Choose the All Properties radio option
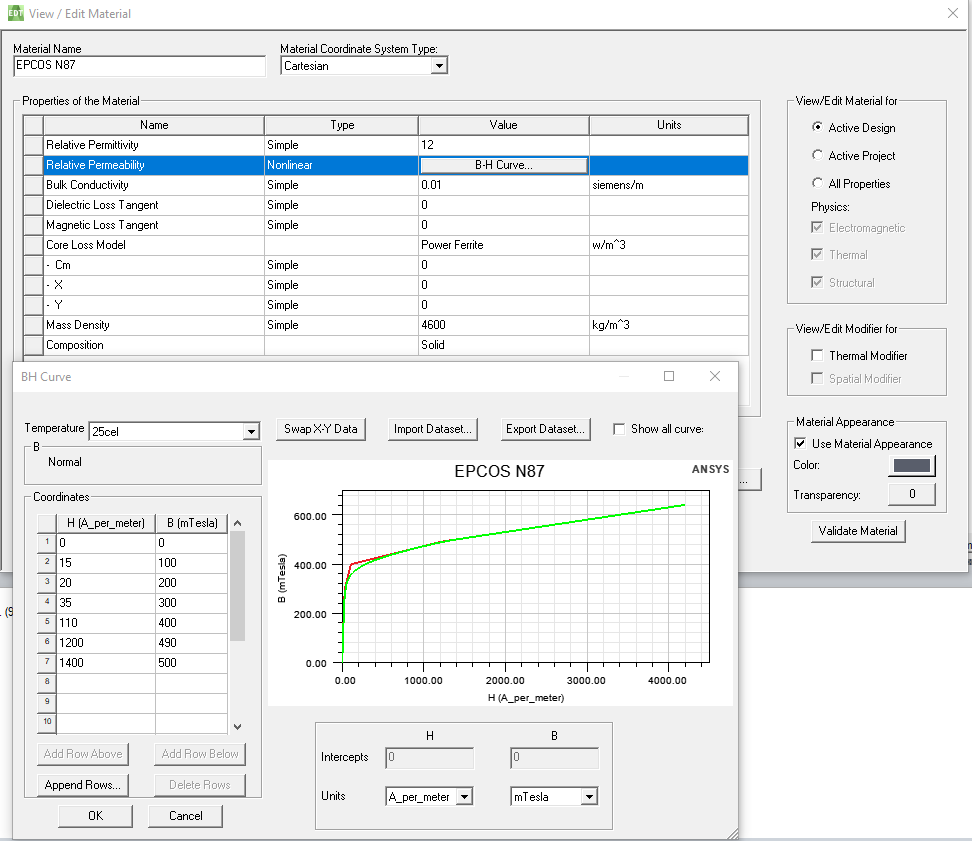The width and height of the screenshot is (972, 841). [x=818, y=184]
